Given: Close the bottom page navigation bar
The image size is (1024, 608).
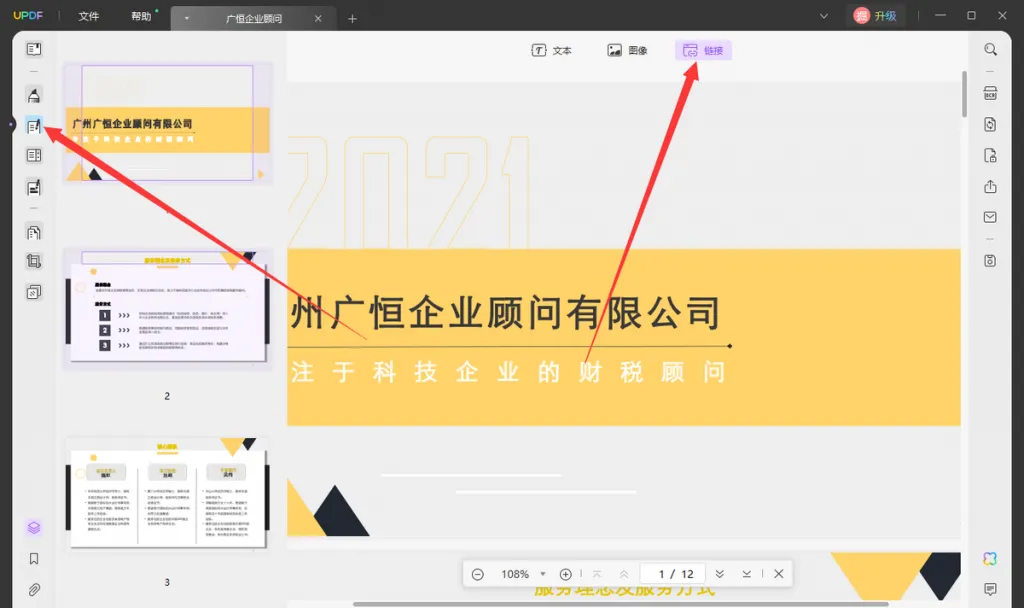Looking at the screenshot, I should click(778, 573).
